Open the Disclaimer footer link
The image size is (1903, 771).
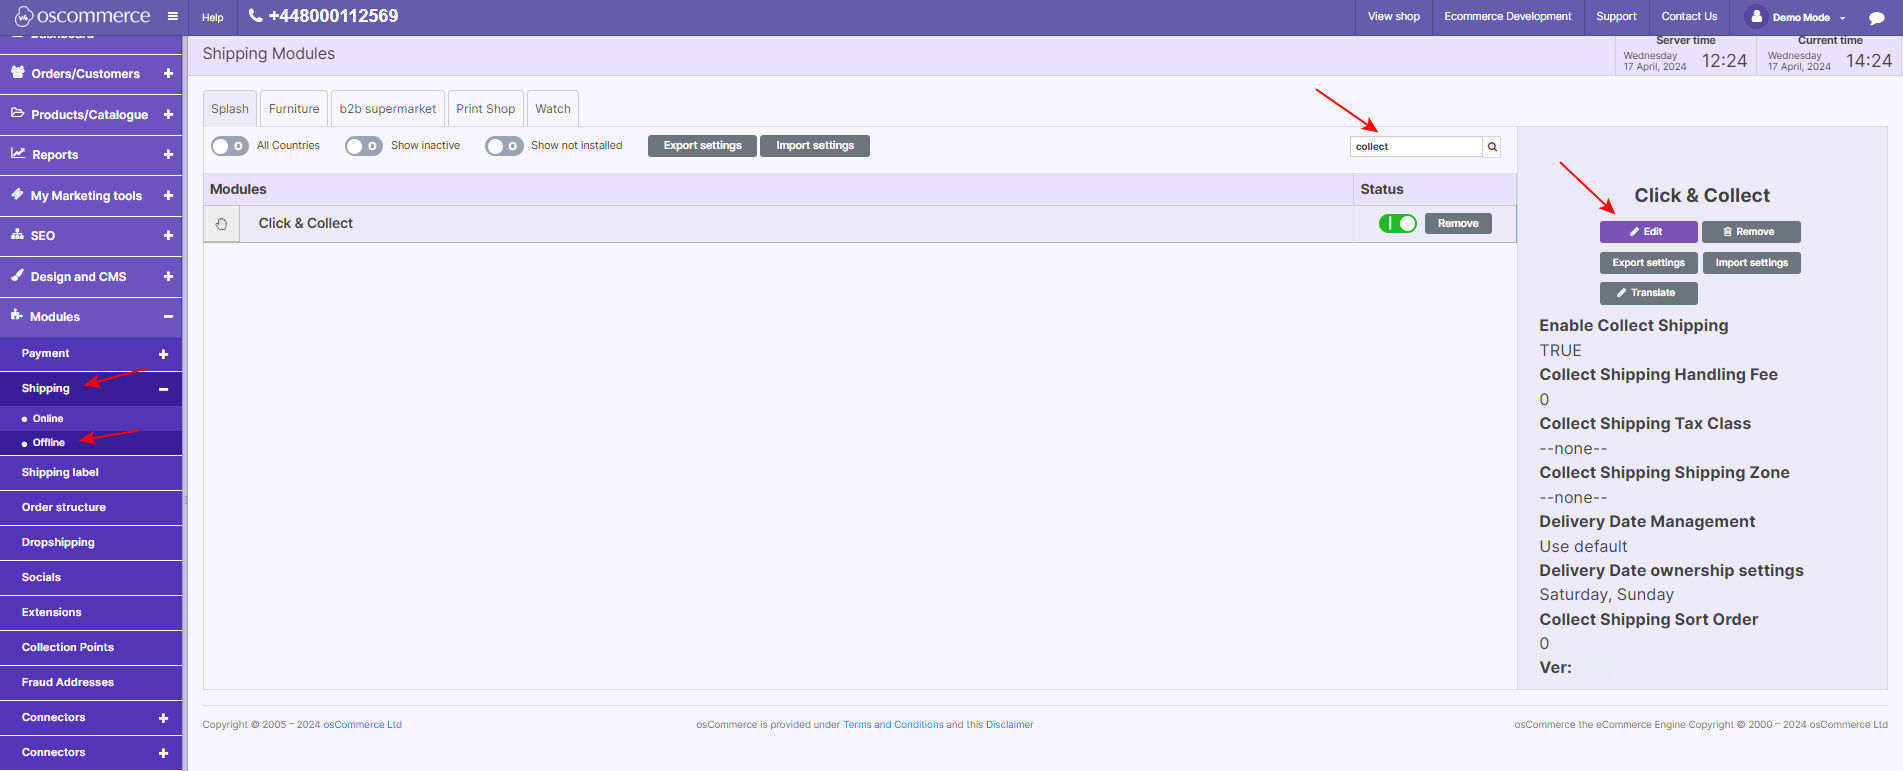[1010, 725]
